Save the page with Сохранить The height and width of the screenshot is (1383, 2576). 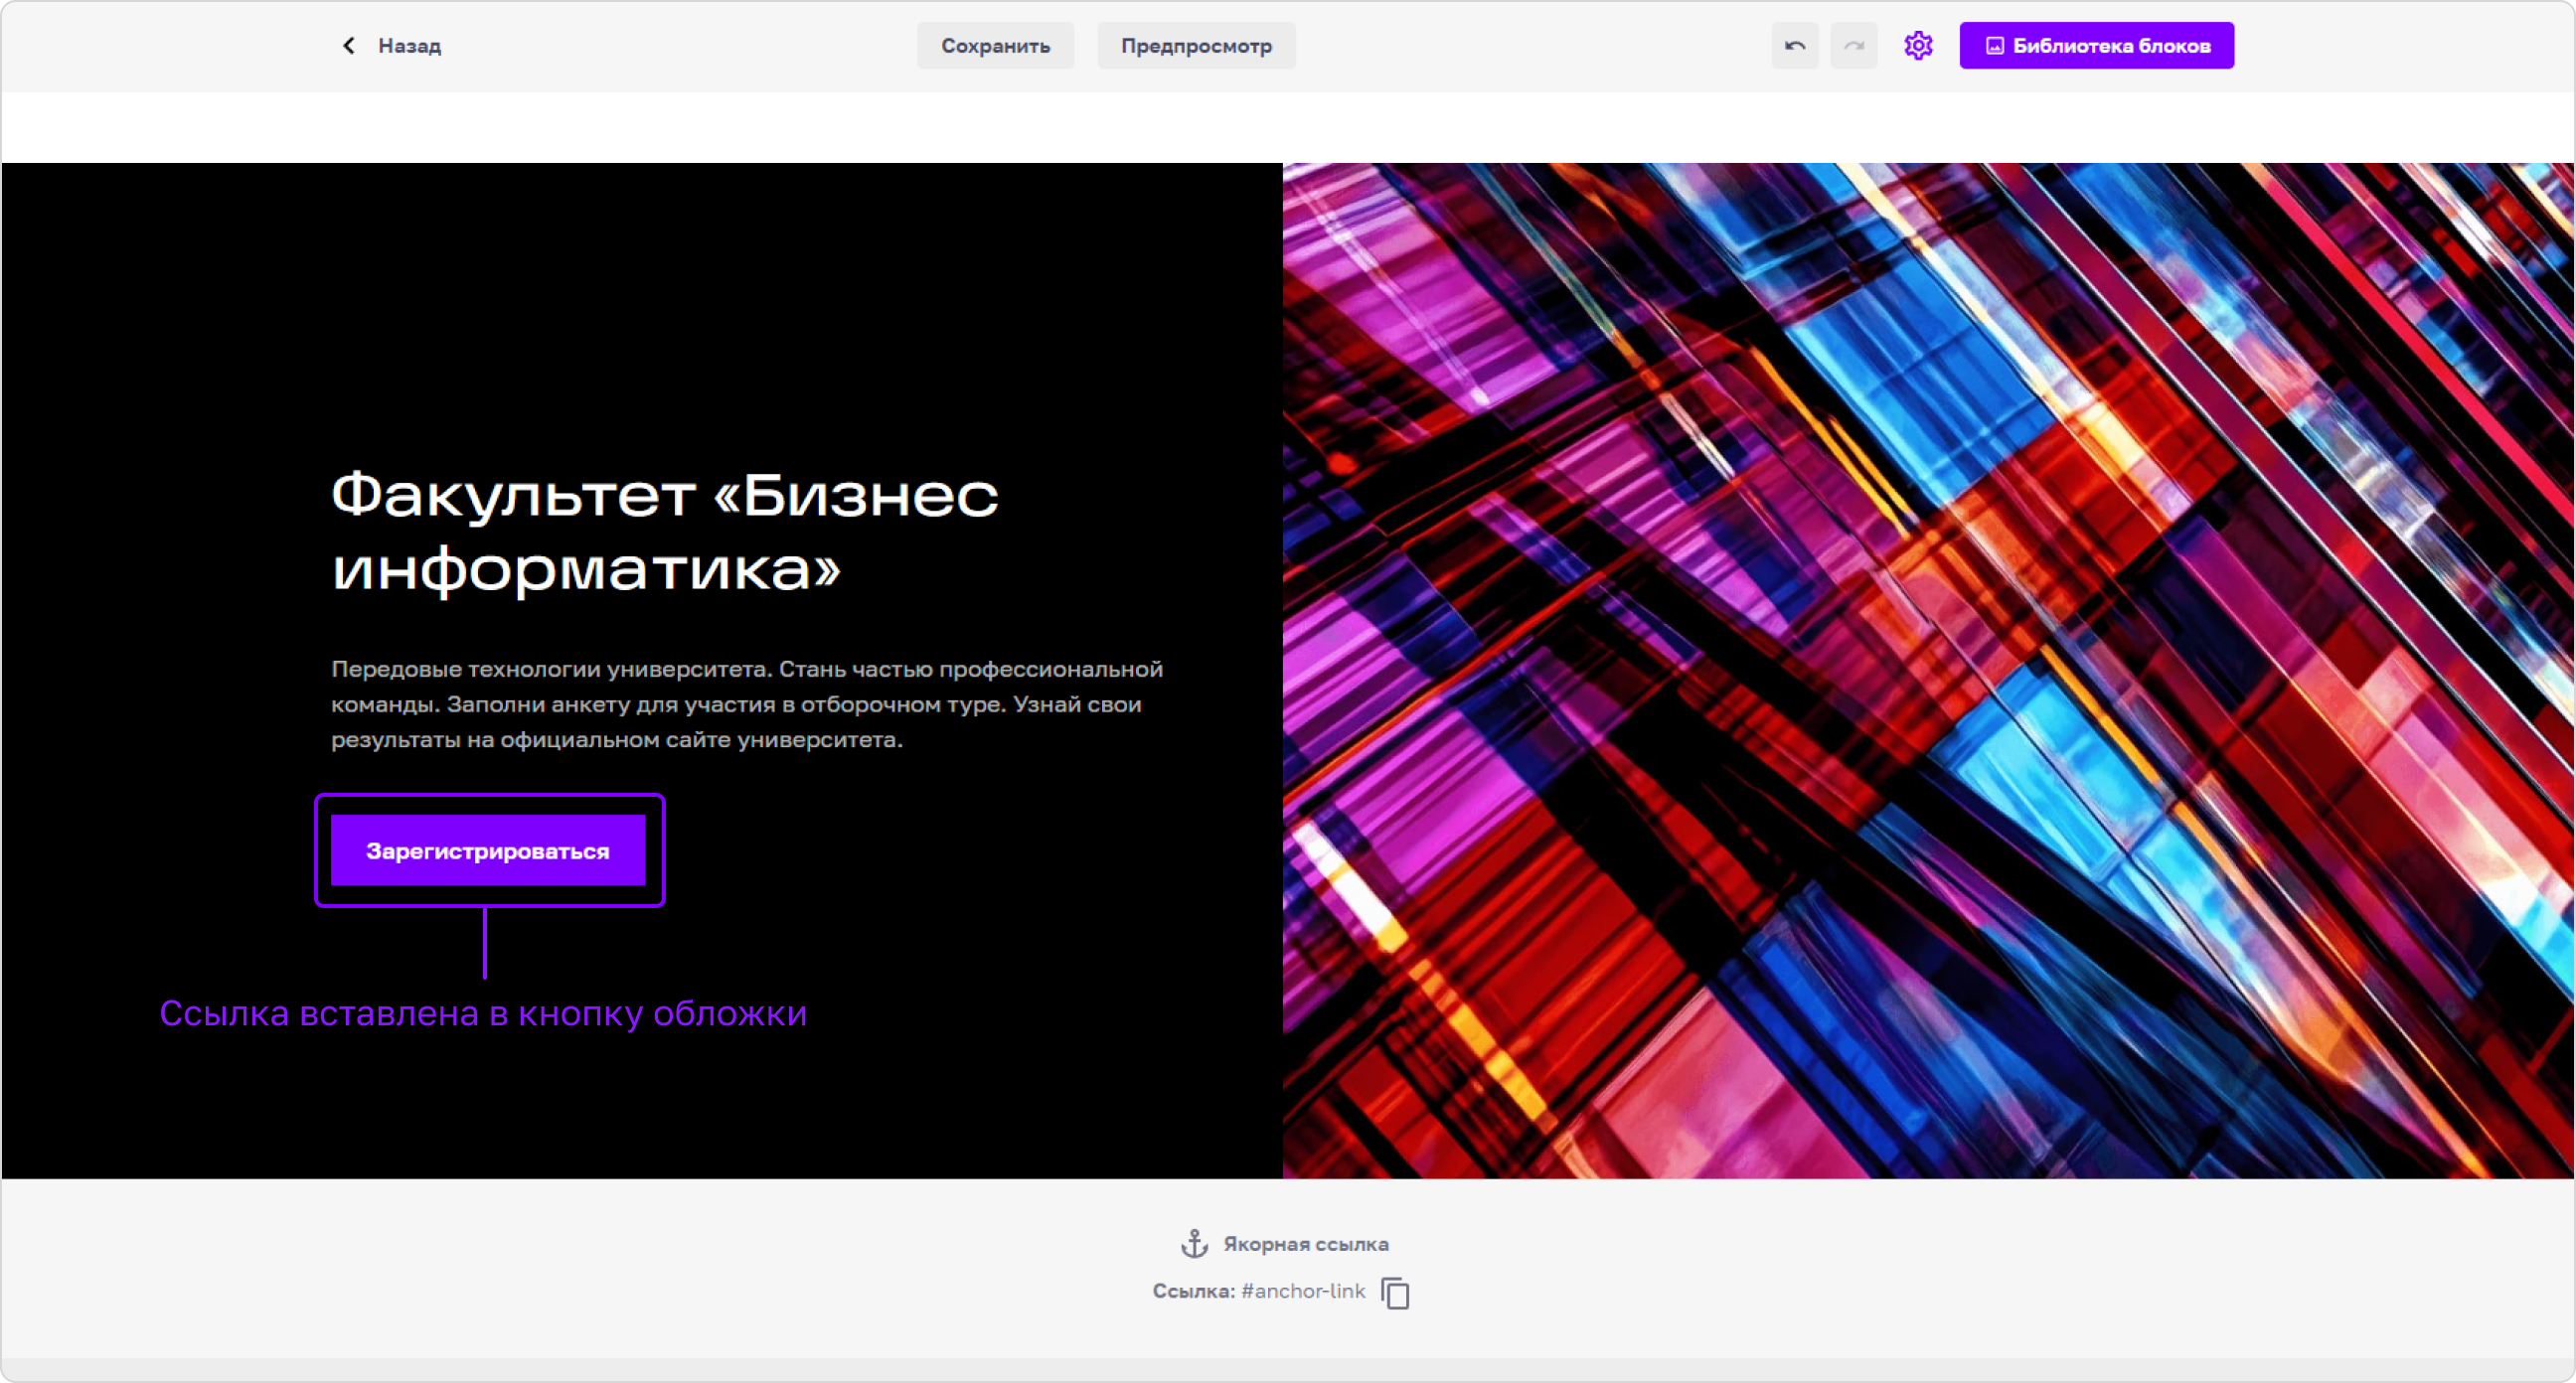995,46
